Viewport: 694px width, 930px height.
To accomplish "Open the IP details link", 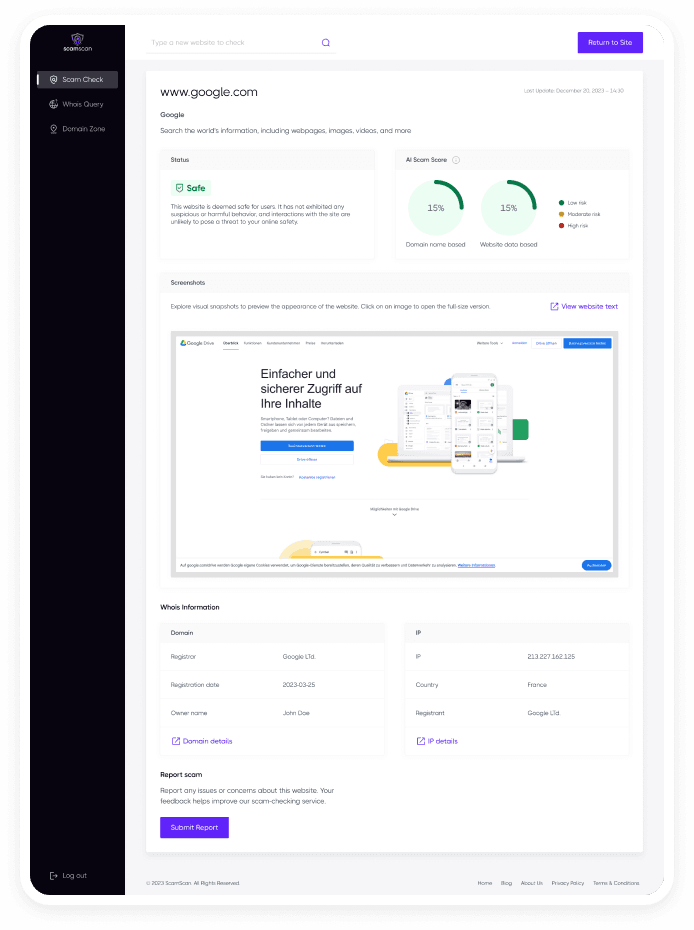I will tap(437, 741).
